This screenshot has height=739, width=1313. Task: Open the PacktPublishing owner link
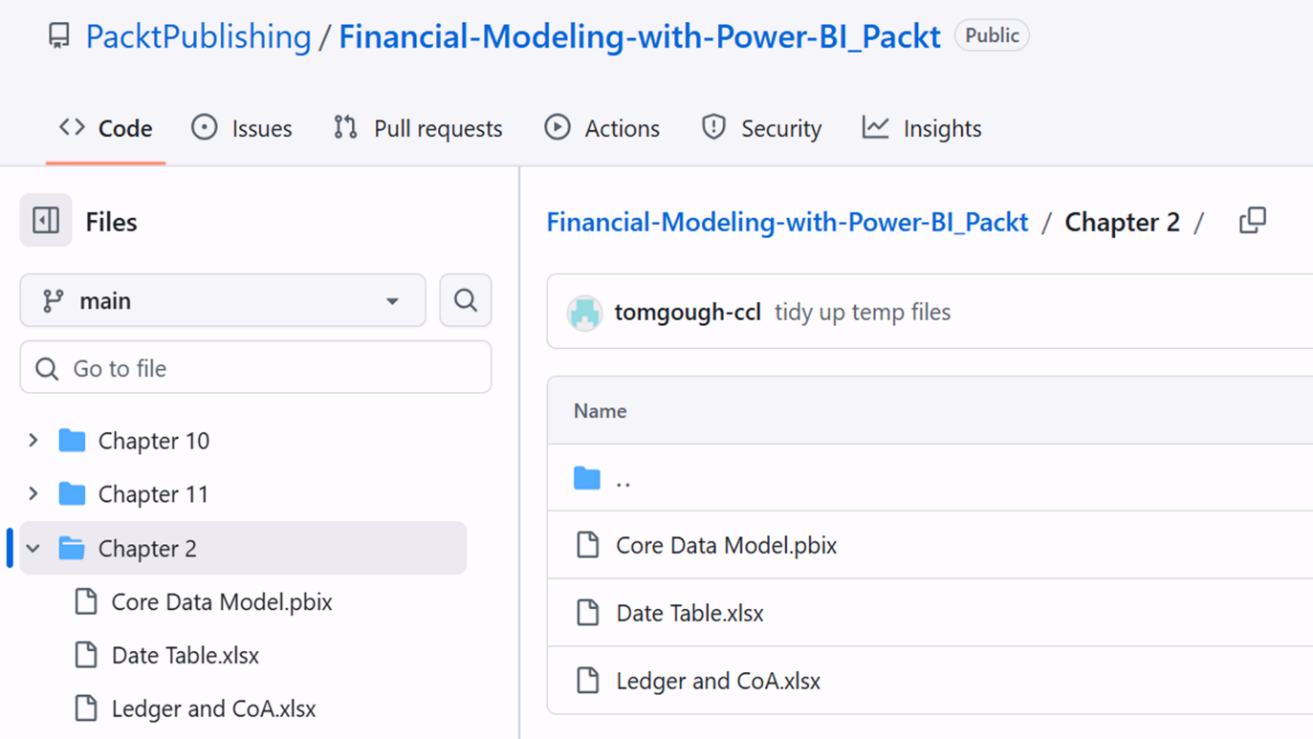click(198, 37)
